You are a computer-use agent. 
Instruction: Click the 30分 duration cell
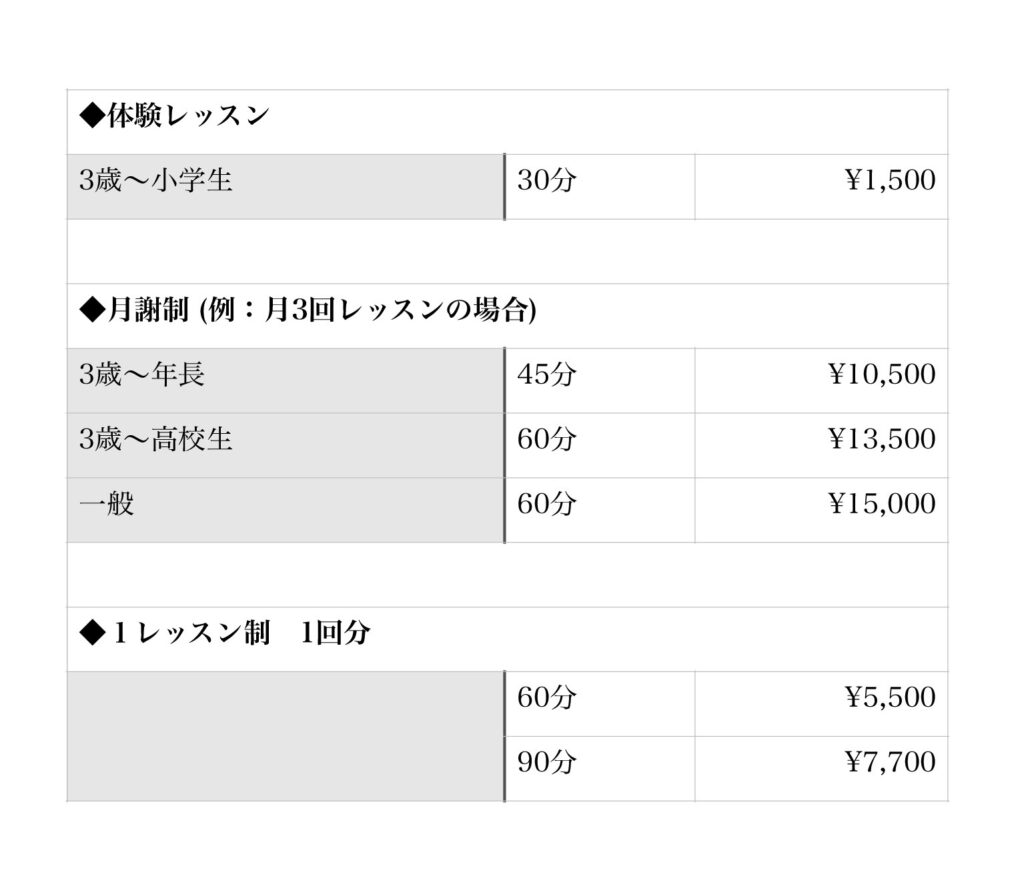tap(600, 187)
